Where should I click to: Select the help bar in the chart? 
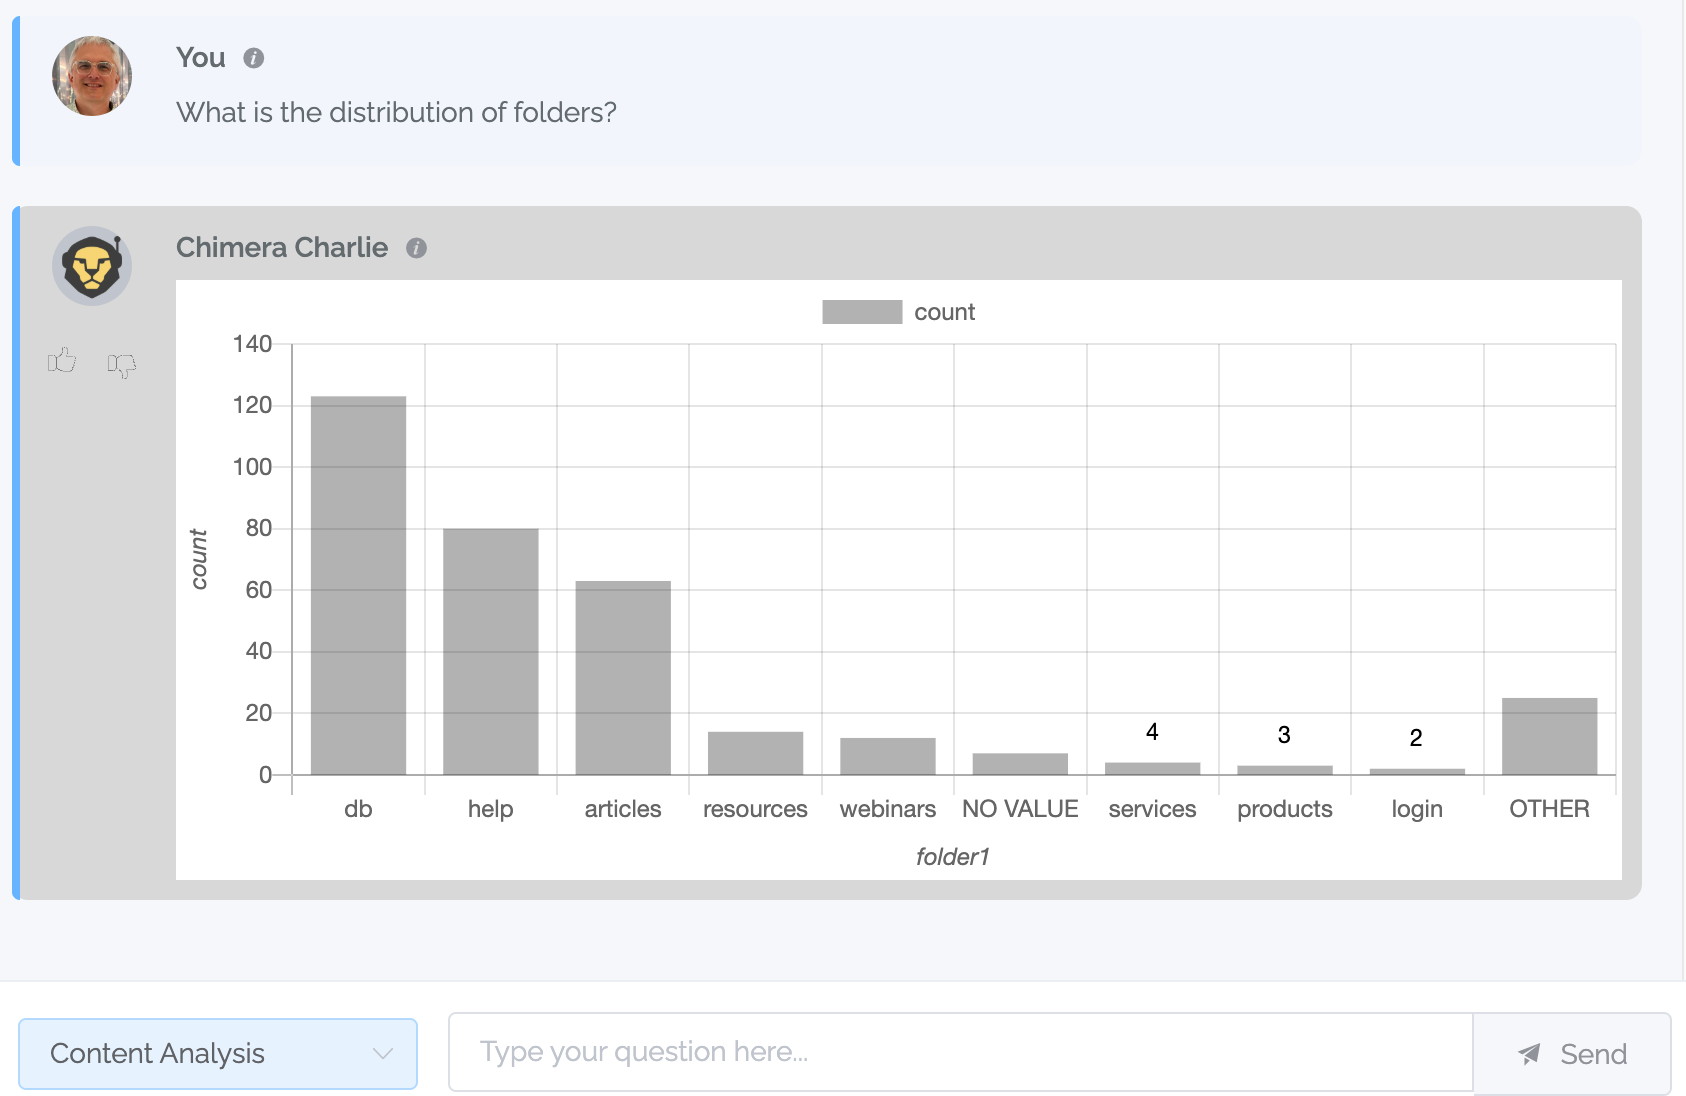(491, 652)
